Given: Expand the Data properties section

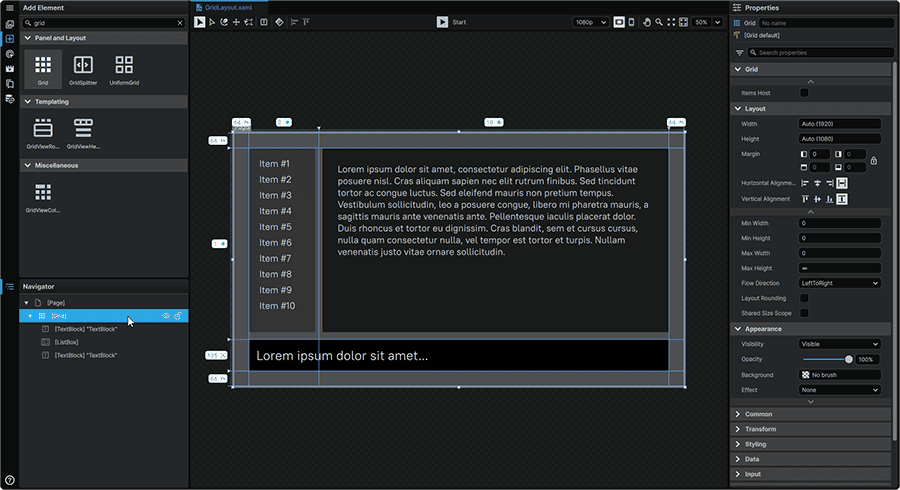Looking at the screenshot, I should [738, 459].
